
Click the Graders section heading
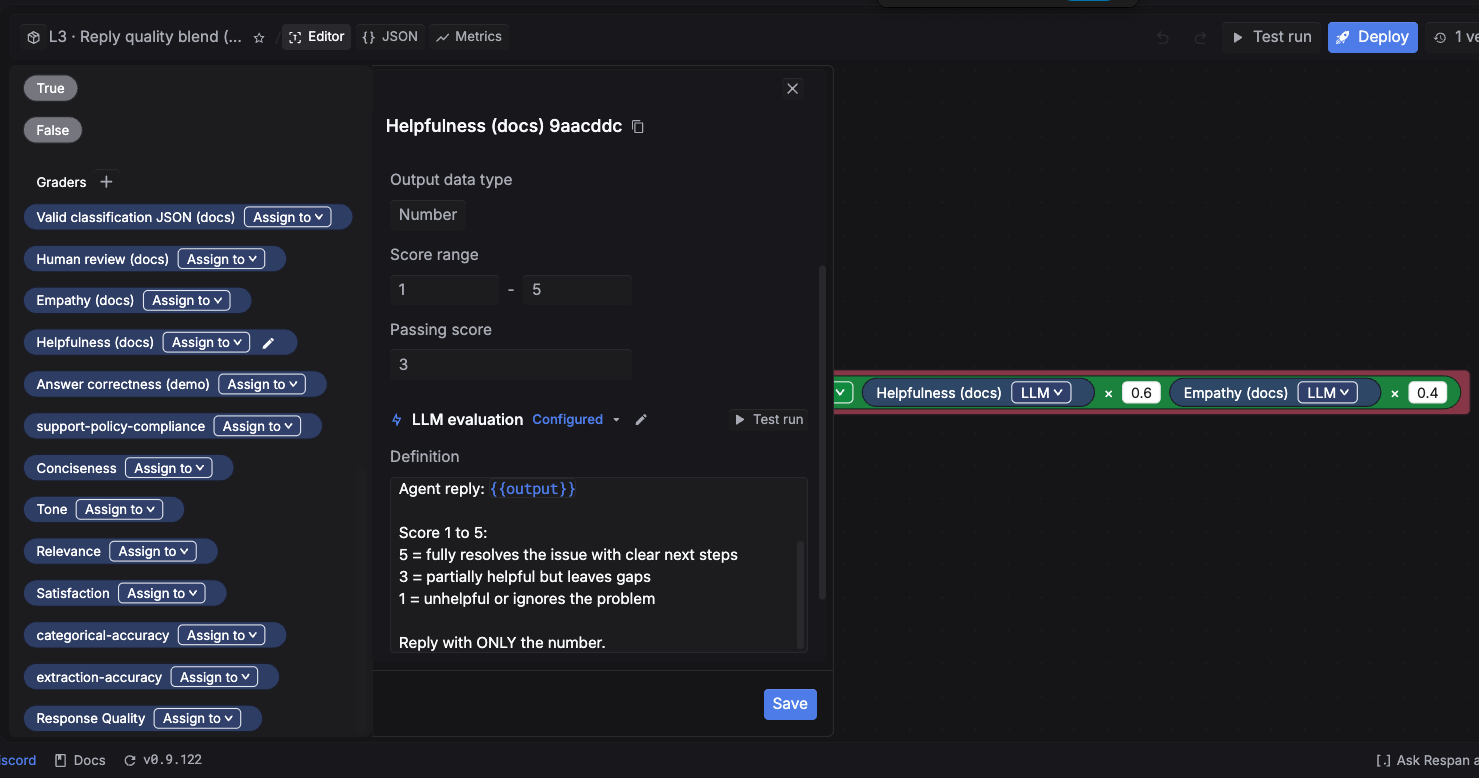[x=61, y=182]
